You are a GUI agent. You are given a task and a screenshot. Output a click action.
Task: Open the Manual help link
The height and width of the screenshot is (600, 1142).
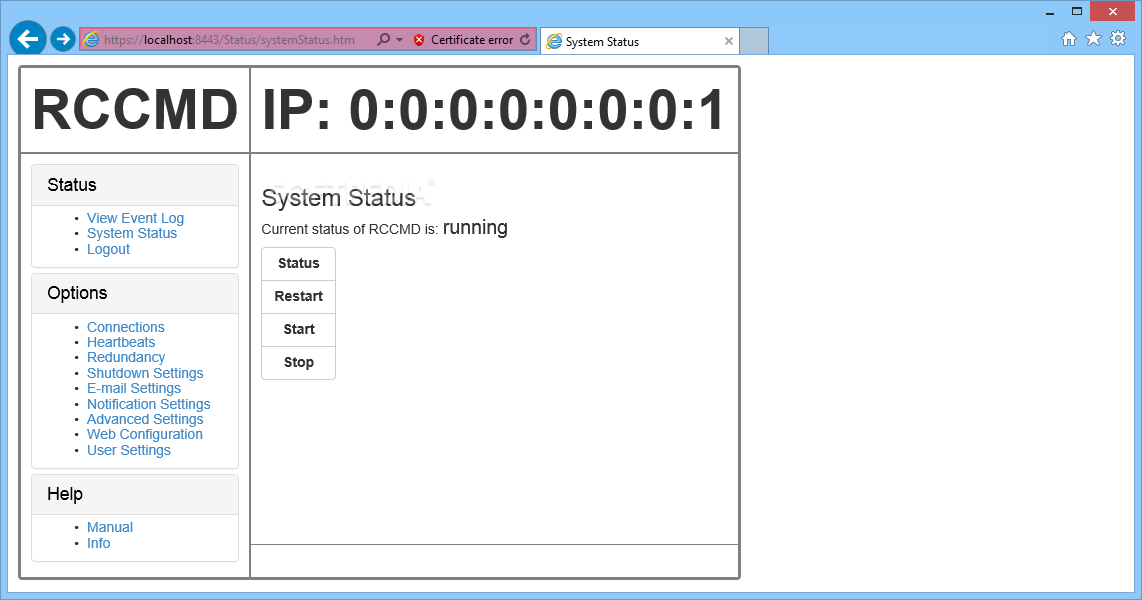click(x=110, y=527)
